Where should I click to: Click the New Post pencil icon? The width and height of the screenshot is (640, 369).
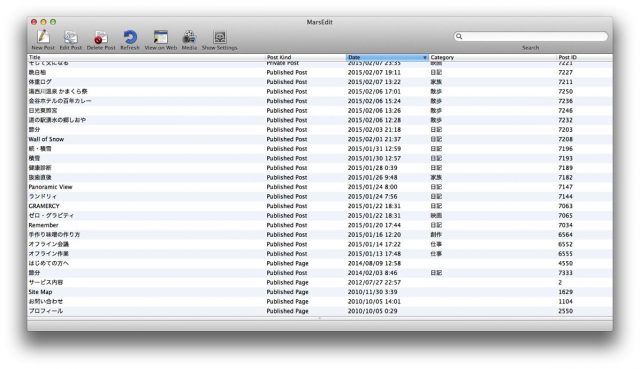[43, 37]
